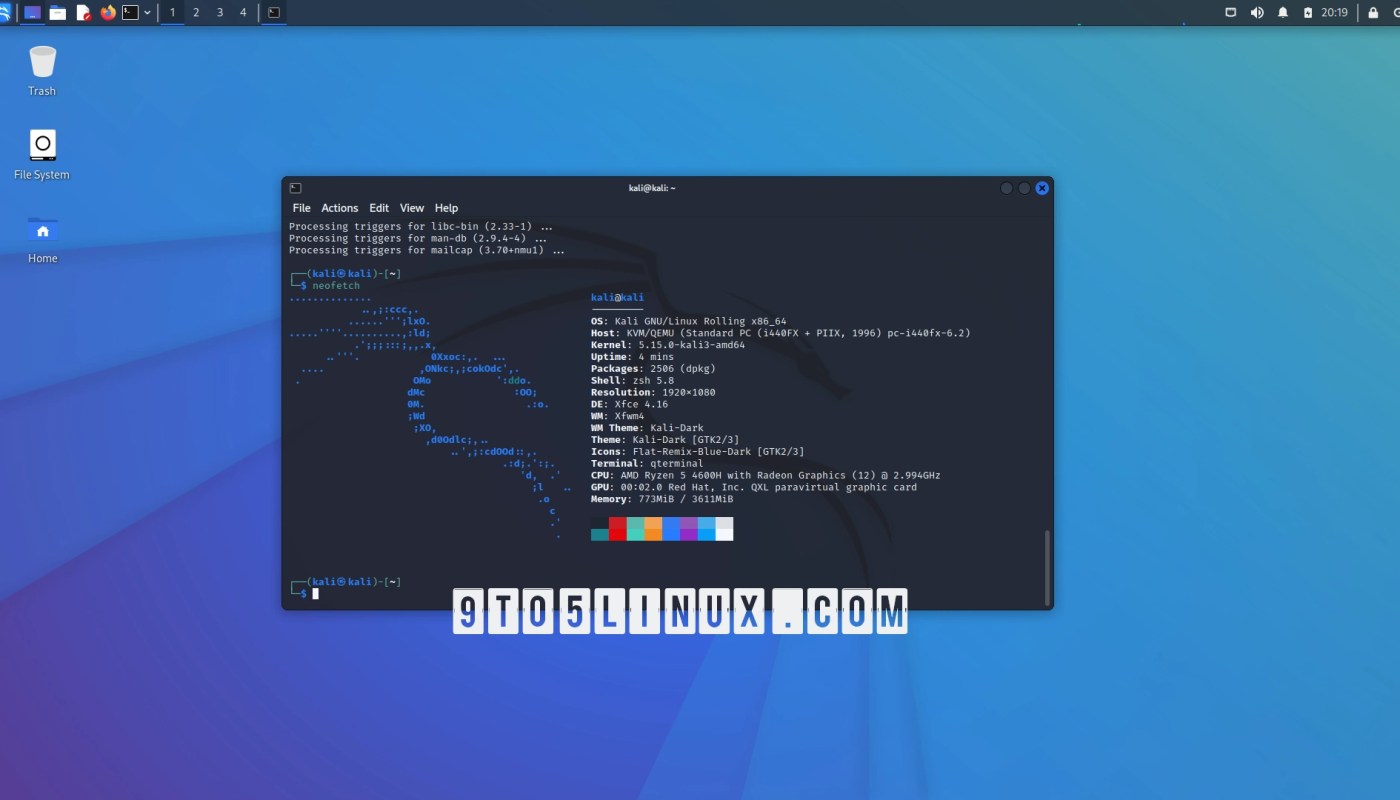The image size is (1400, 800).
Task: Switch to workspace 2
Action: click(196, 13)
